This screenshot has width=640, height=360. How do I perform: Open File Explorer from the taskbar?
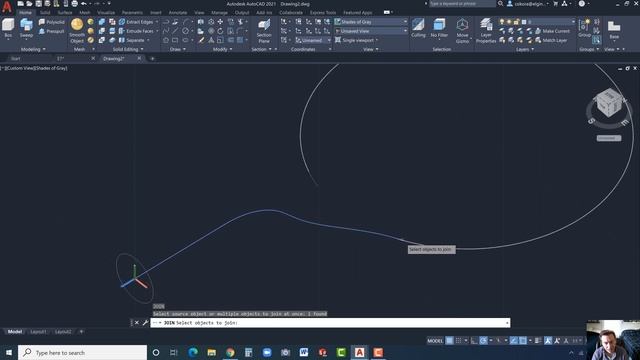click(211, 352)
